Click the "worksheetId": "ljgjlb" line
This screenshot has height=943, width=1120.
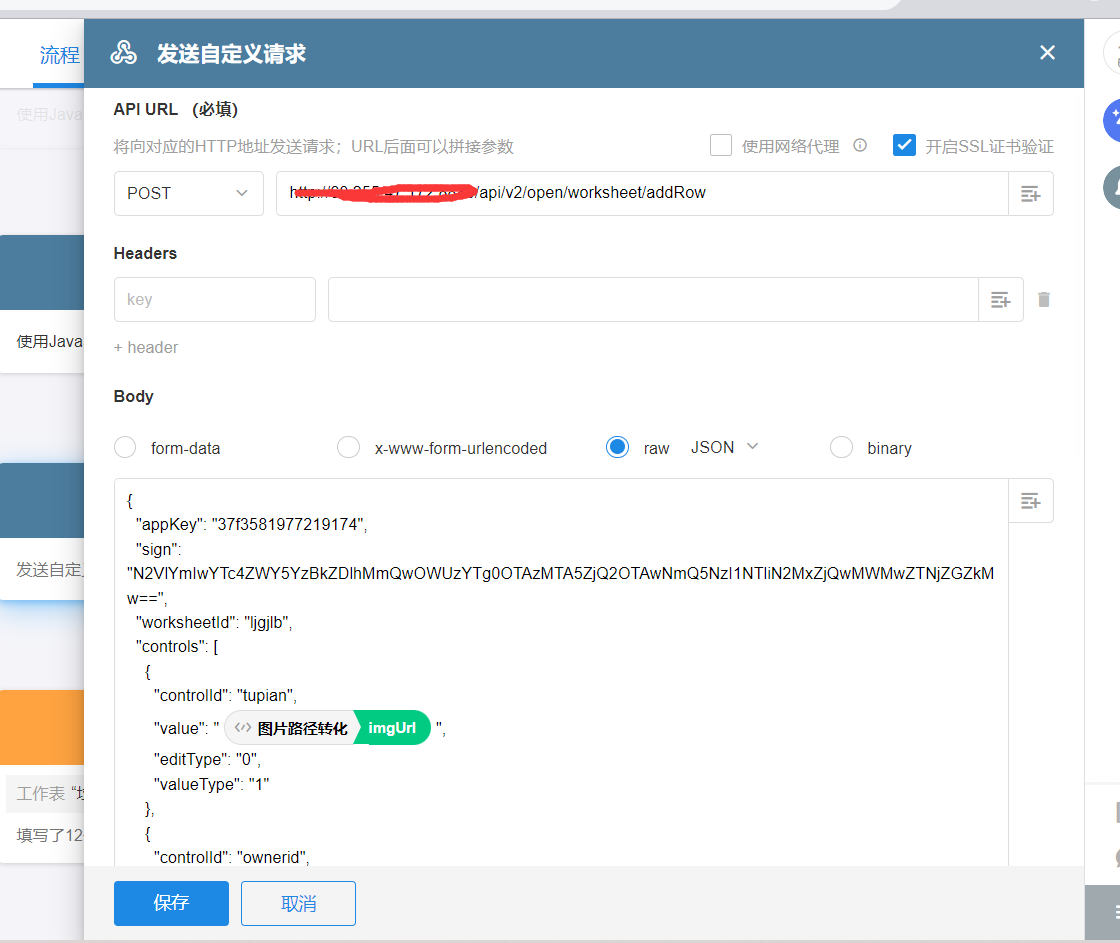(214, 622)
